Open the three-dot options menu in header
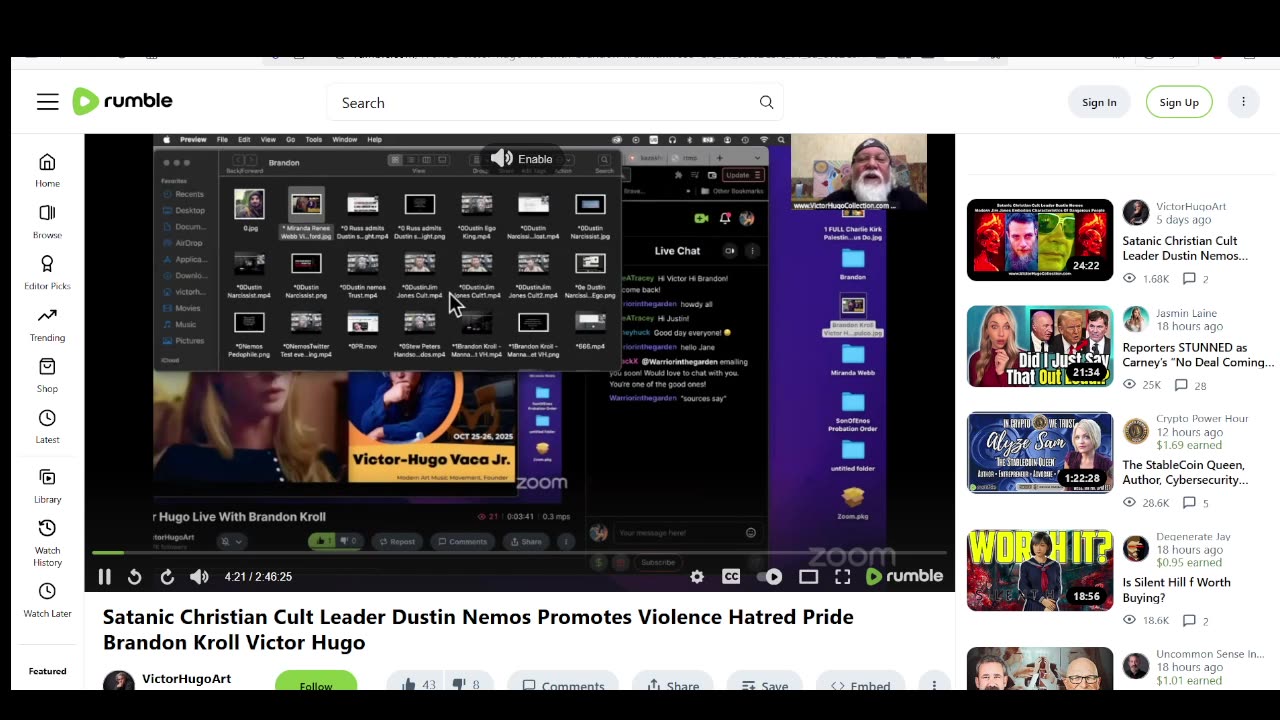1280x720 pixels. click(x=1243, y=102)
